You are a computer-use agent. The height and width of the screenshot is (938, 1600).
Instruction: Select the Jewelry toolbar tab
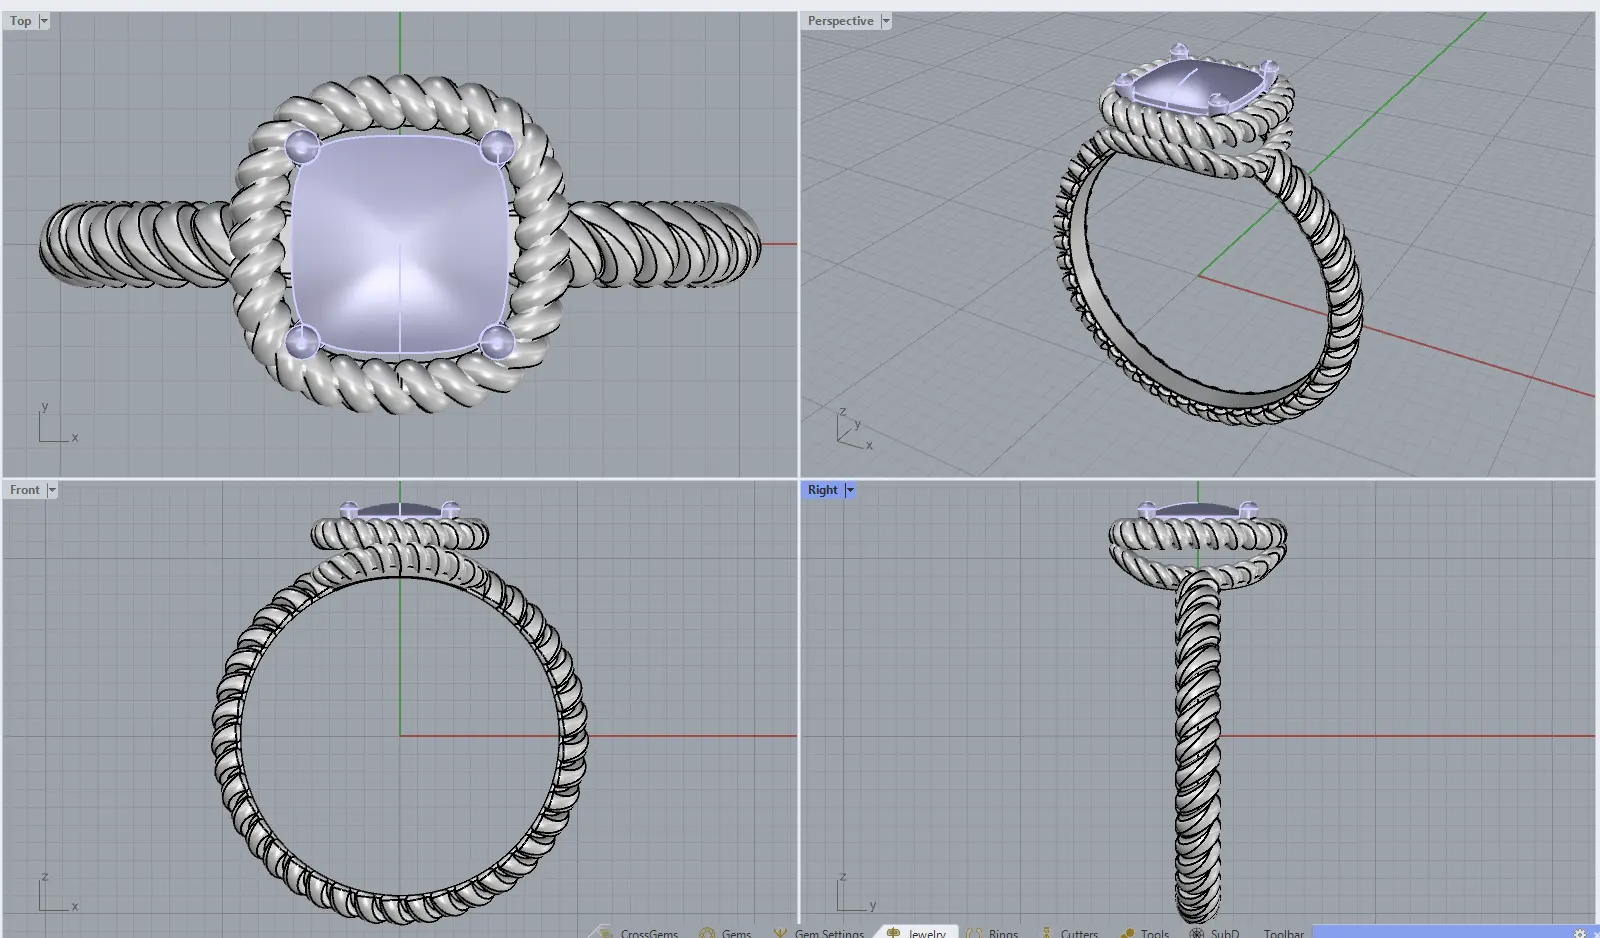pyautogui.click(x=926, y=933)
